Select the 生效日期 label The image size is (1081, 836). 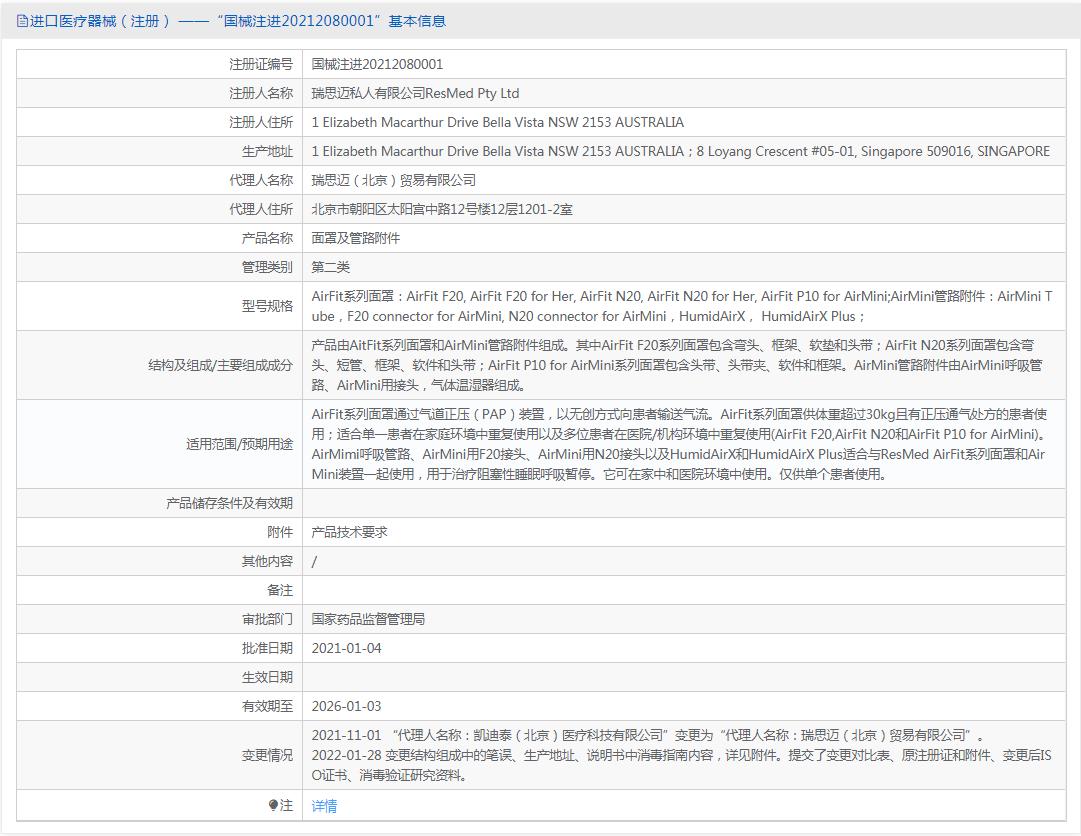[x=267, y=677]
